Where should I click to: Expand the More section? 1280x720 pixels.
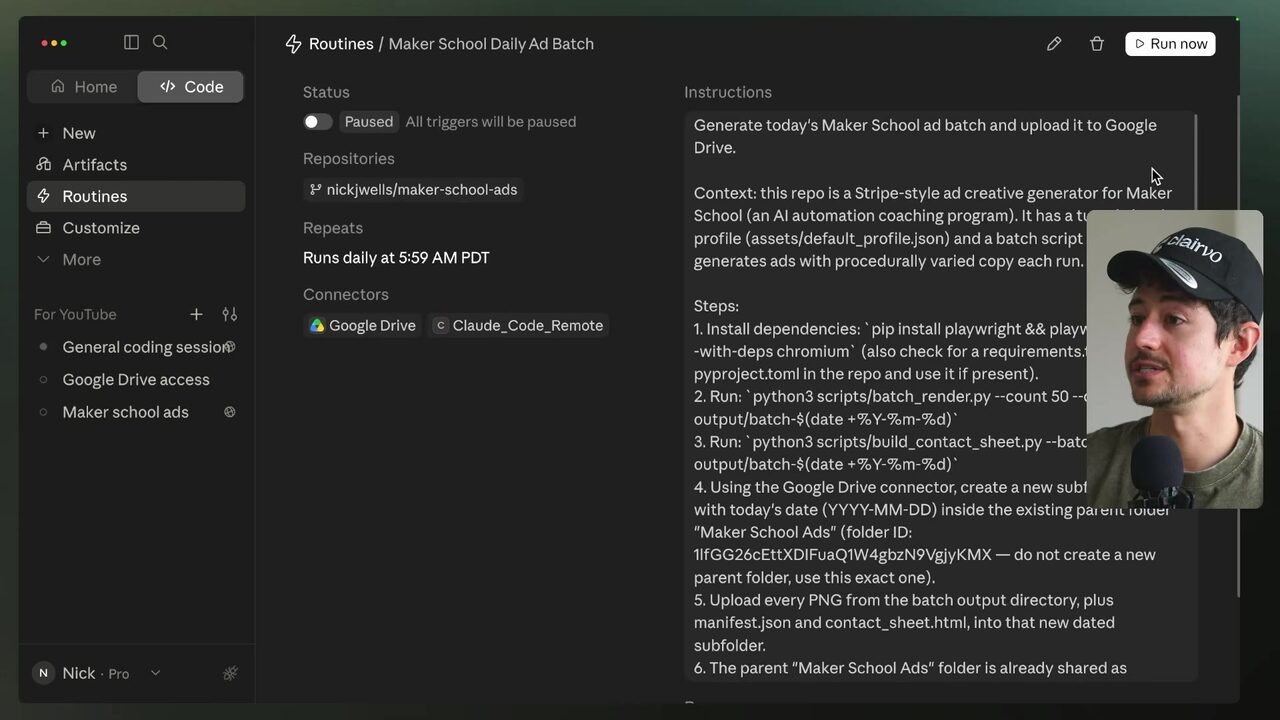(x=136, y=259)
